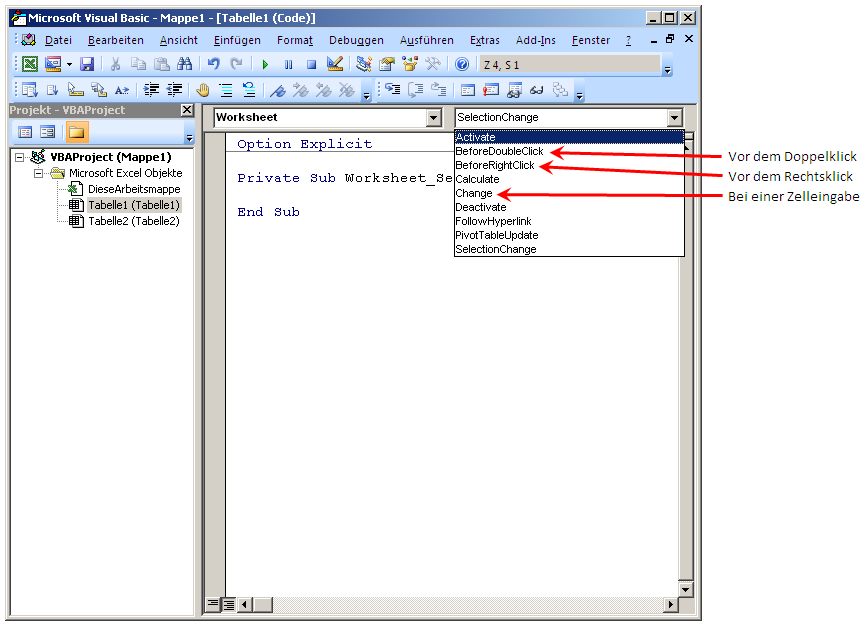Click the Break (pause) icon

pyautogui.click(x=289, y=65)
